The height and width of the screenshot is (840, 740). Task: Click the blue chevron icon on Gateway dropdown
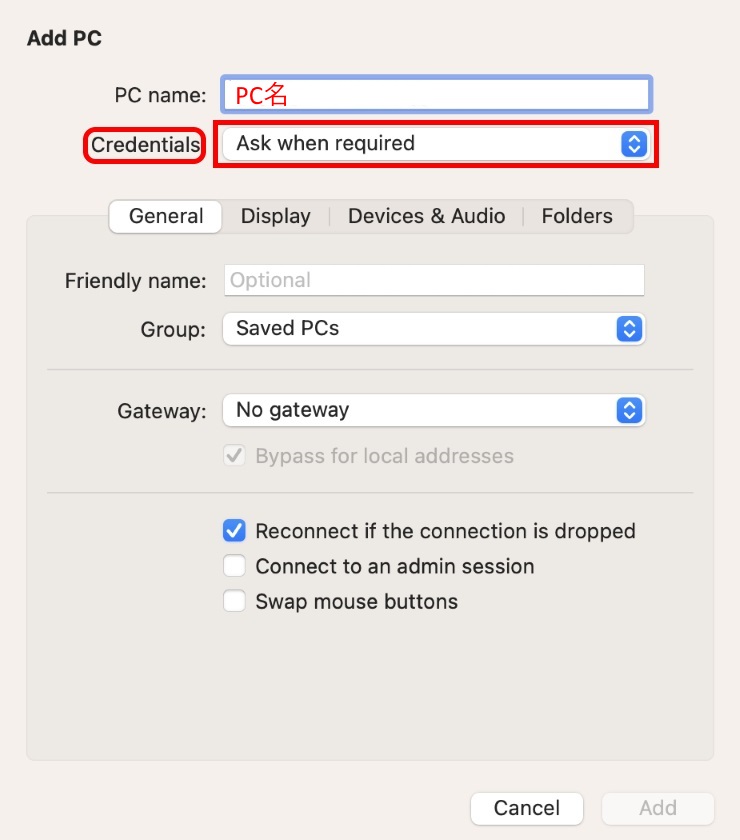pyautogui.click(x=628, y=410)
